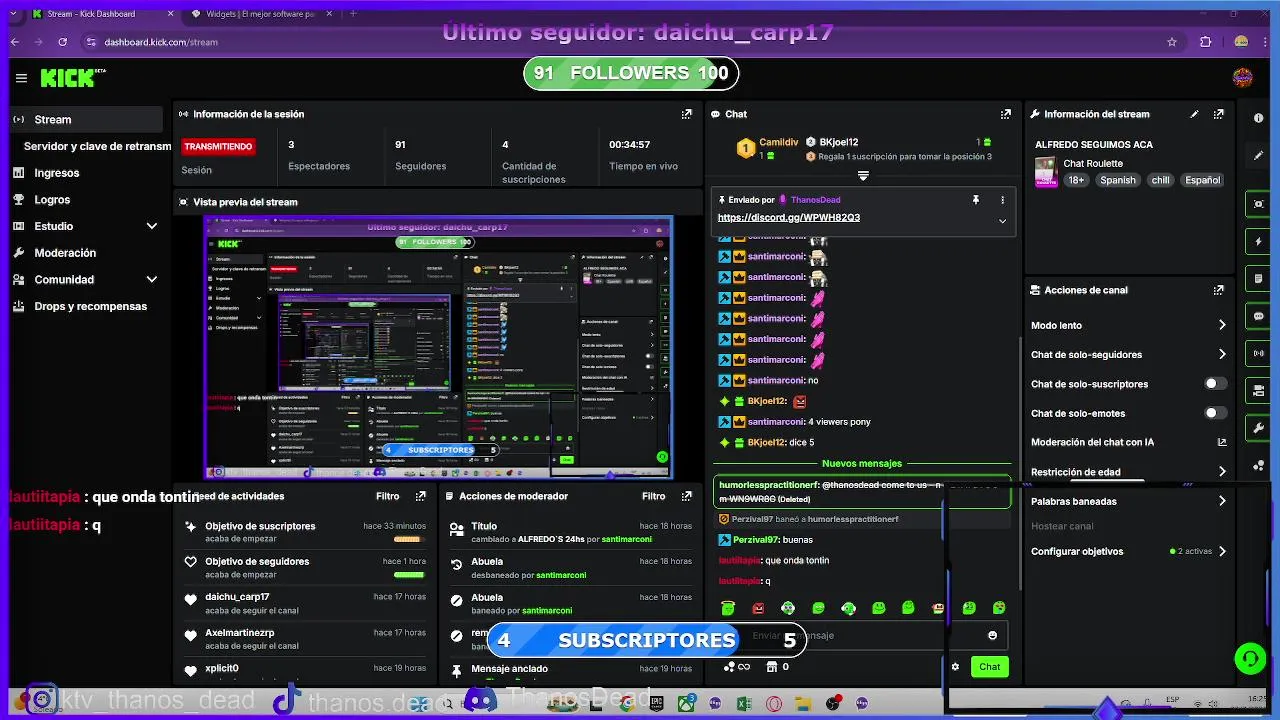Click the Chat Roulette category thumbnail

point(1045,171)
